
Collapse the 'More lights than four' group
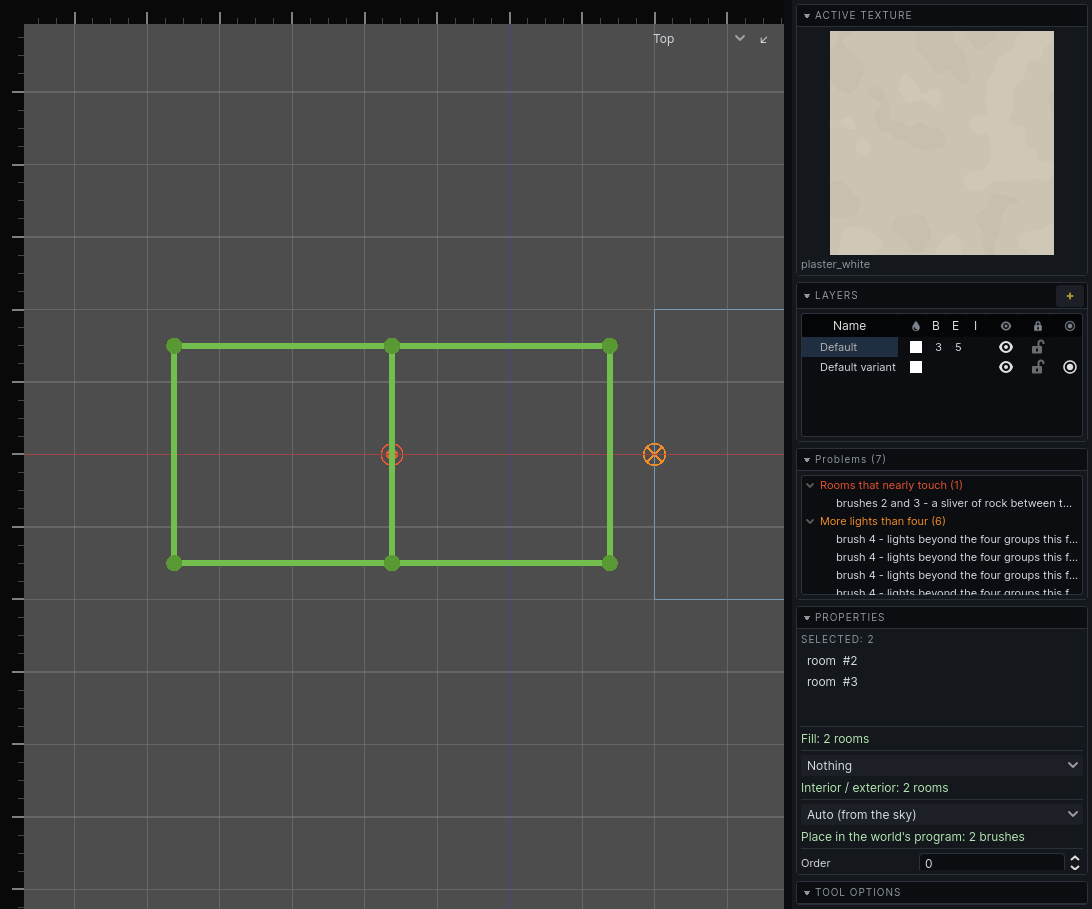810,522
